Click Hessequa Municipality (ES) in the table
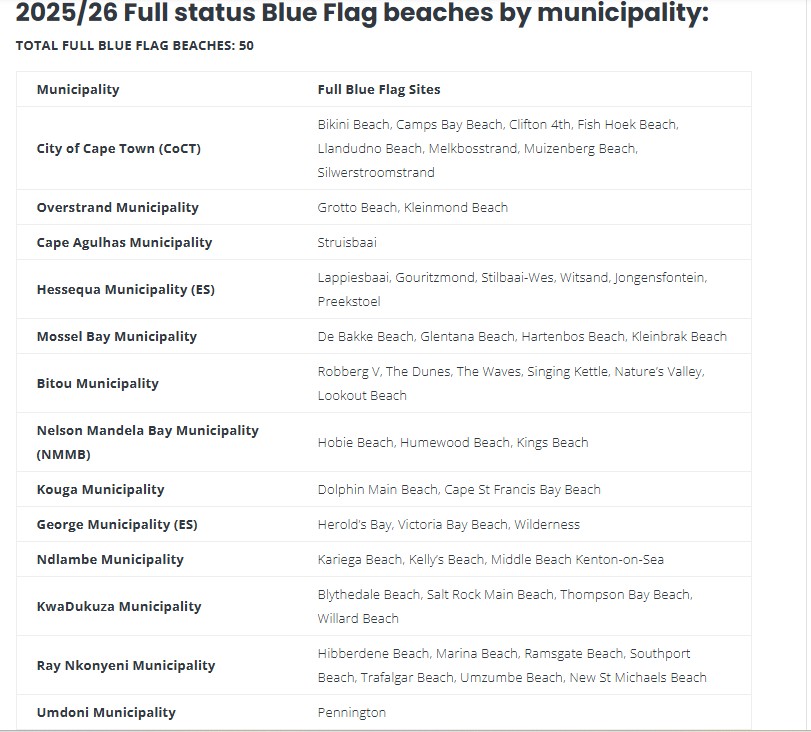Viewport: 811px width, 732px height. (126, 290)
